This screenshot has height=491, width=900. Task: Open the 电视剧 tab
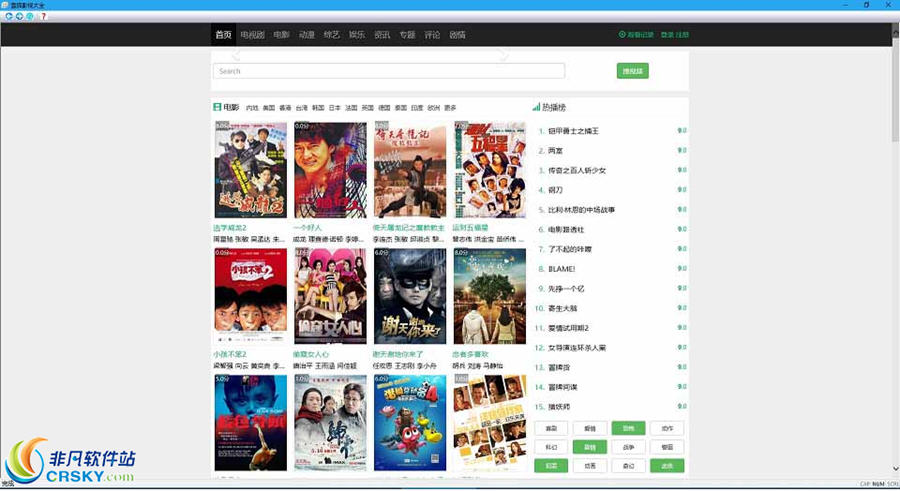click(x=252, y=34)
